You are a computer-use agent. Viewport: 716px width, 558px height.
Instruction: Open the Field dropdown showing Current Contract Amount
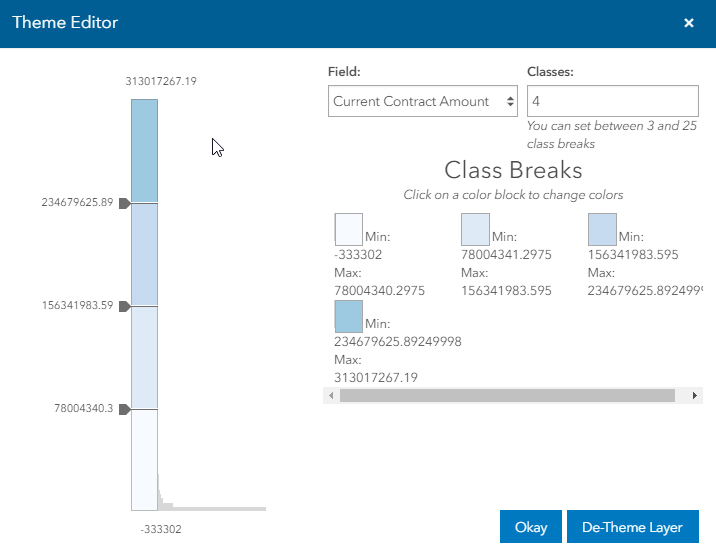click(x=422, y=101)
